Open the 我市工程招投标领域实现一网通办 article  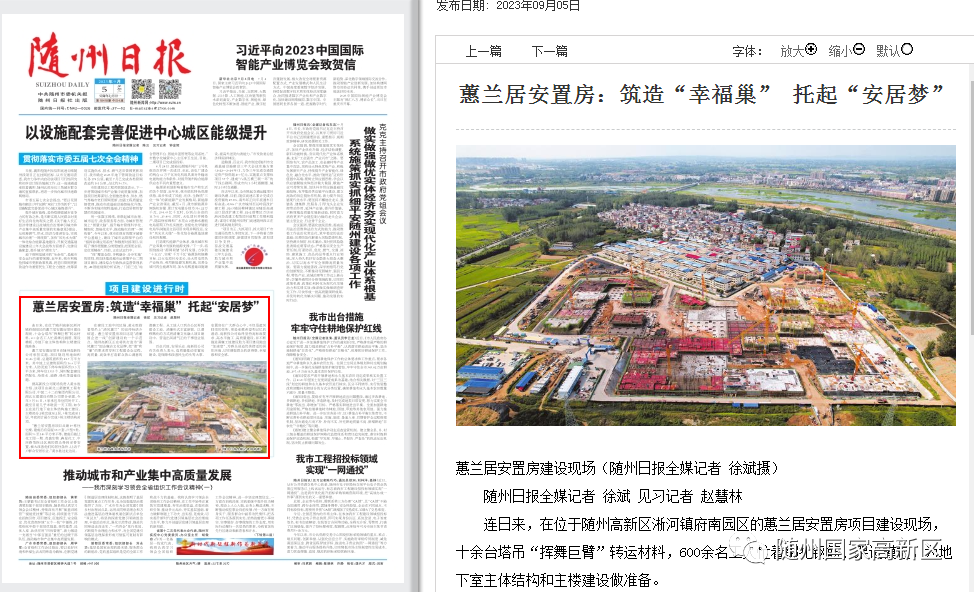click(x=337, y=464)
